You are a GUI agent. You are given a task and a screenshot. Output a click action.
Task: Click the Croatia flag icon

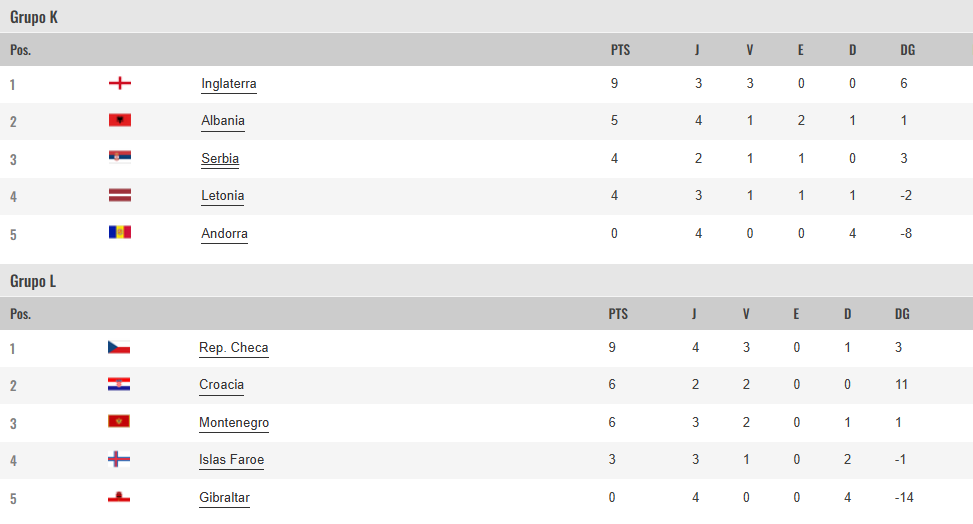119,384
